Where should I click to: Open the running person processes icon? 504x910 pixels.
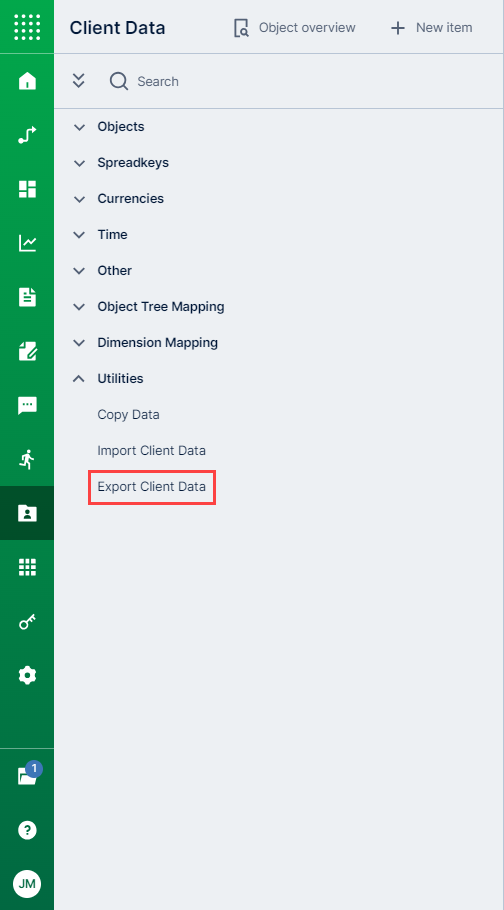tap(27, 460)
